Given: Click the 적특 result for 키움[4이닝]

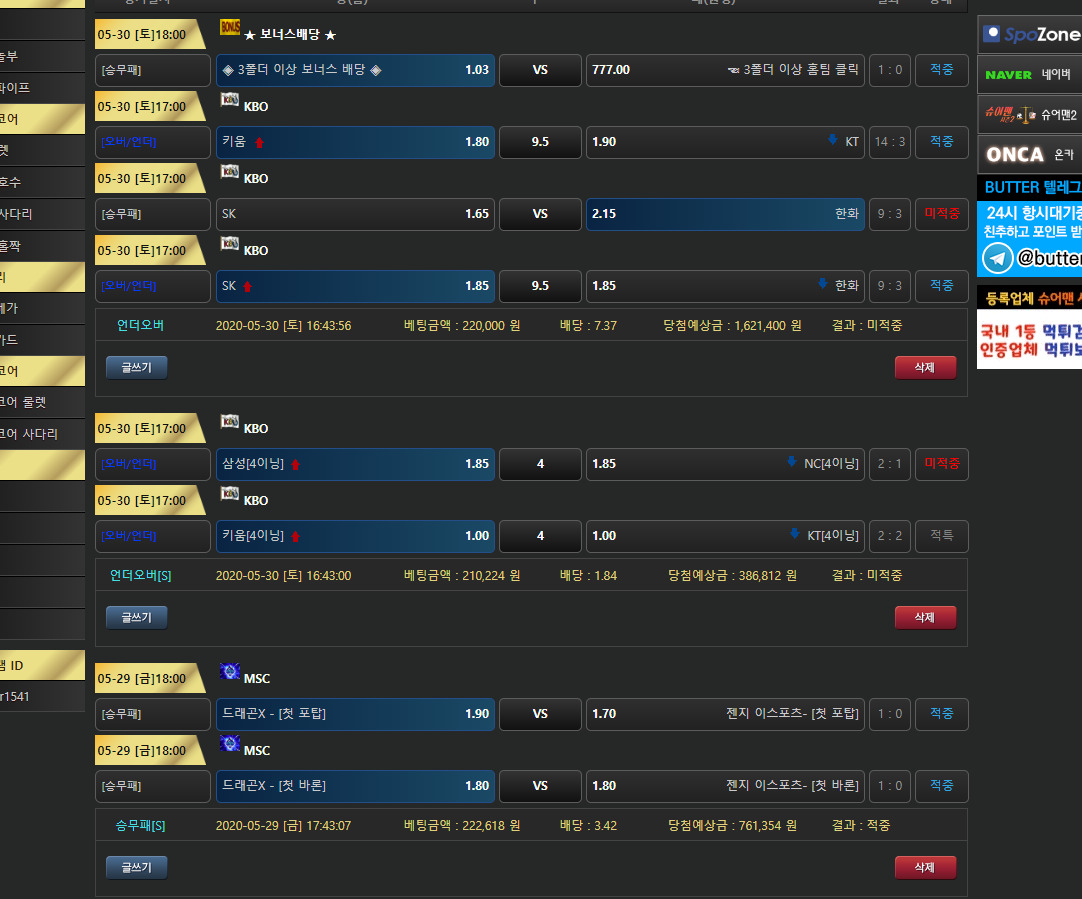Looking at the screenshot, I should [x=941, y=536].
